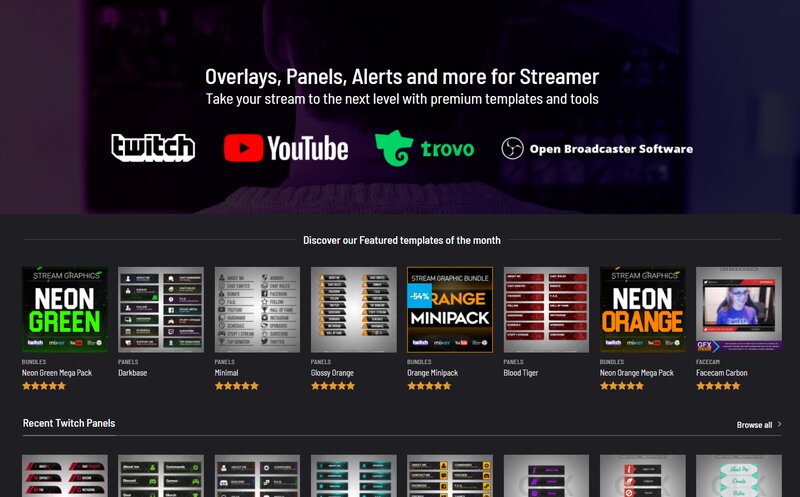
Task: Click the PANELS label above Glossy Orange
Action: point(321,362)
